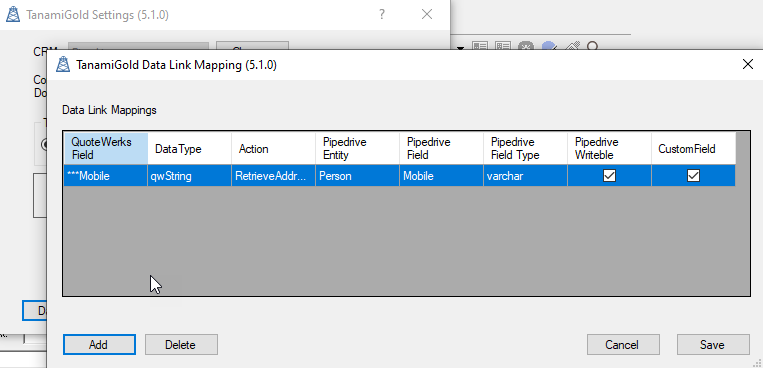Select the ***Mobile cell

click(106, 176)
